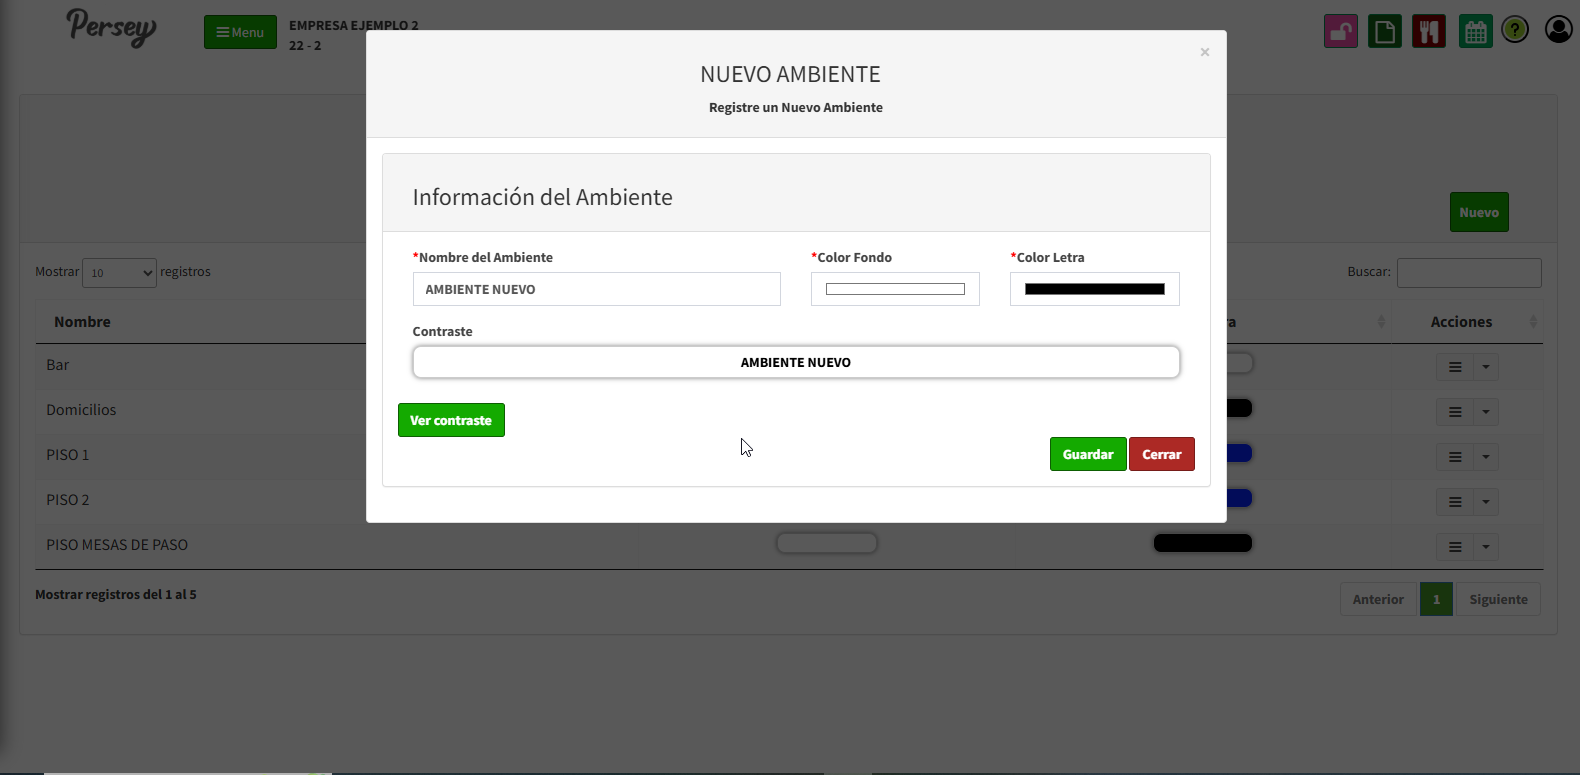Click the hamburger actions icon for Bar row
This screenshot has height=775, width=1580.
pos(1455,367)
